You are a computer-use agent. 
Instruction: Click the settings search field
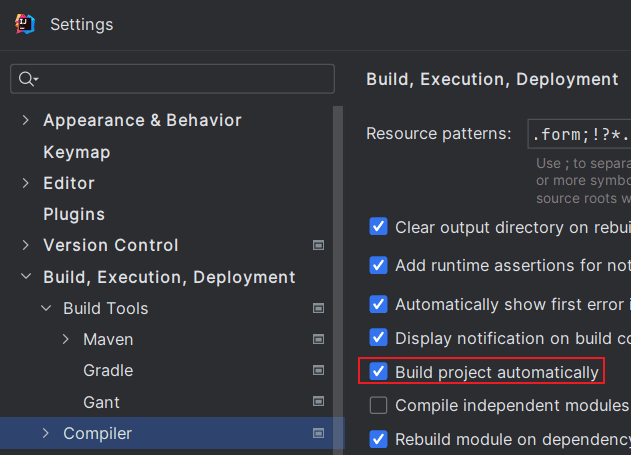[x=180, y=79]
